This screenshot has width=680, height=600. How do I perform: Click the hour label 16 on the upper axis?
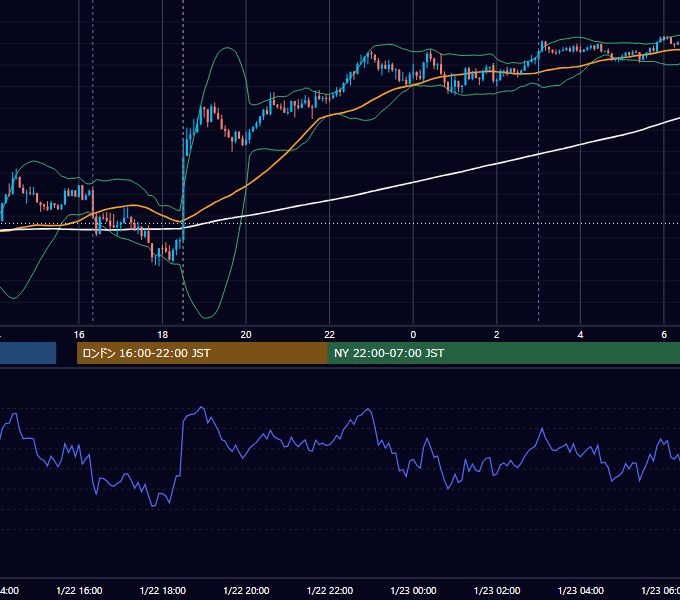pyautogui.click(x=79, y=335)
